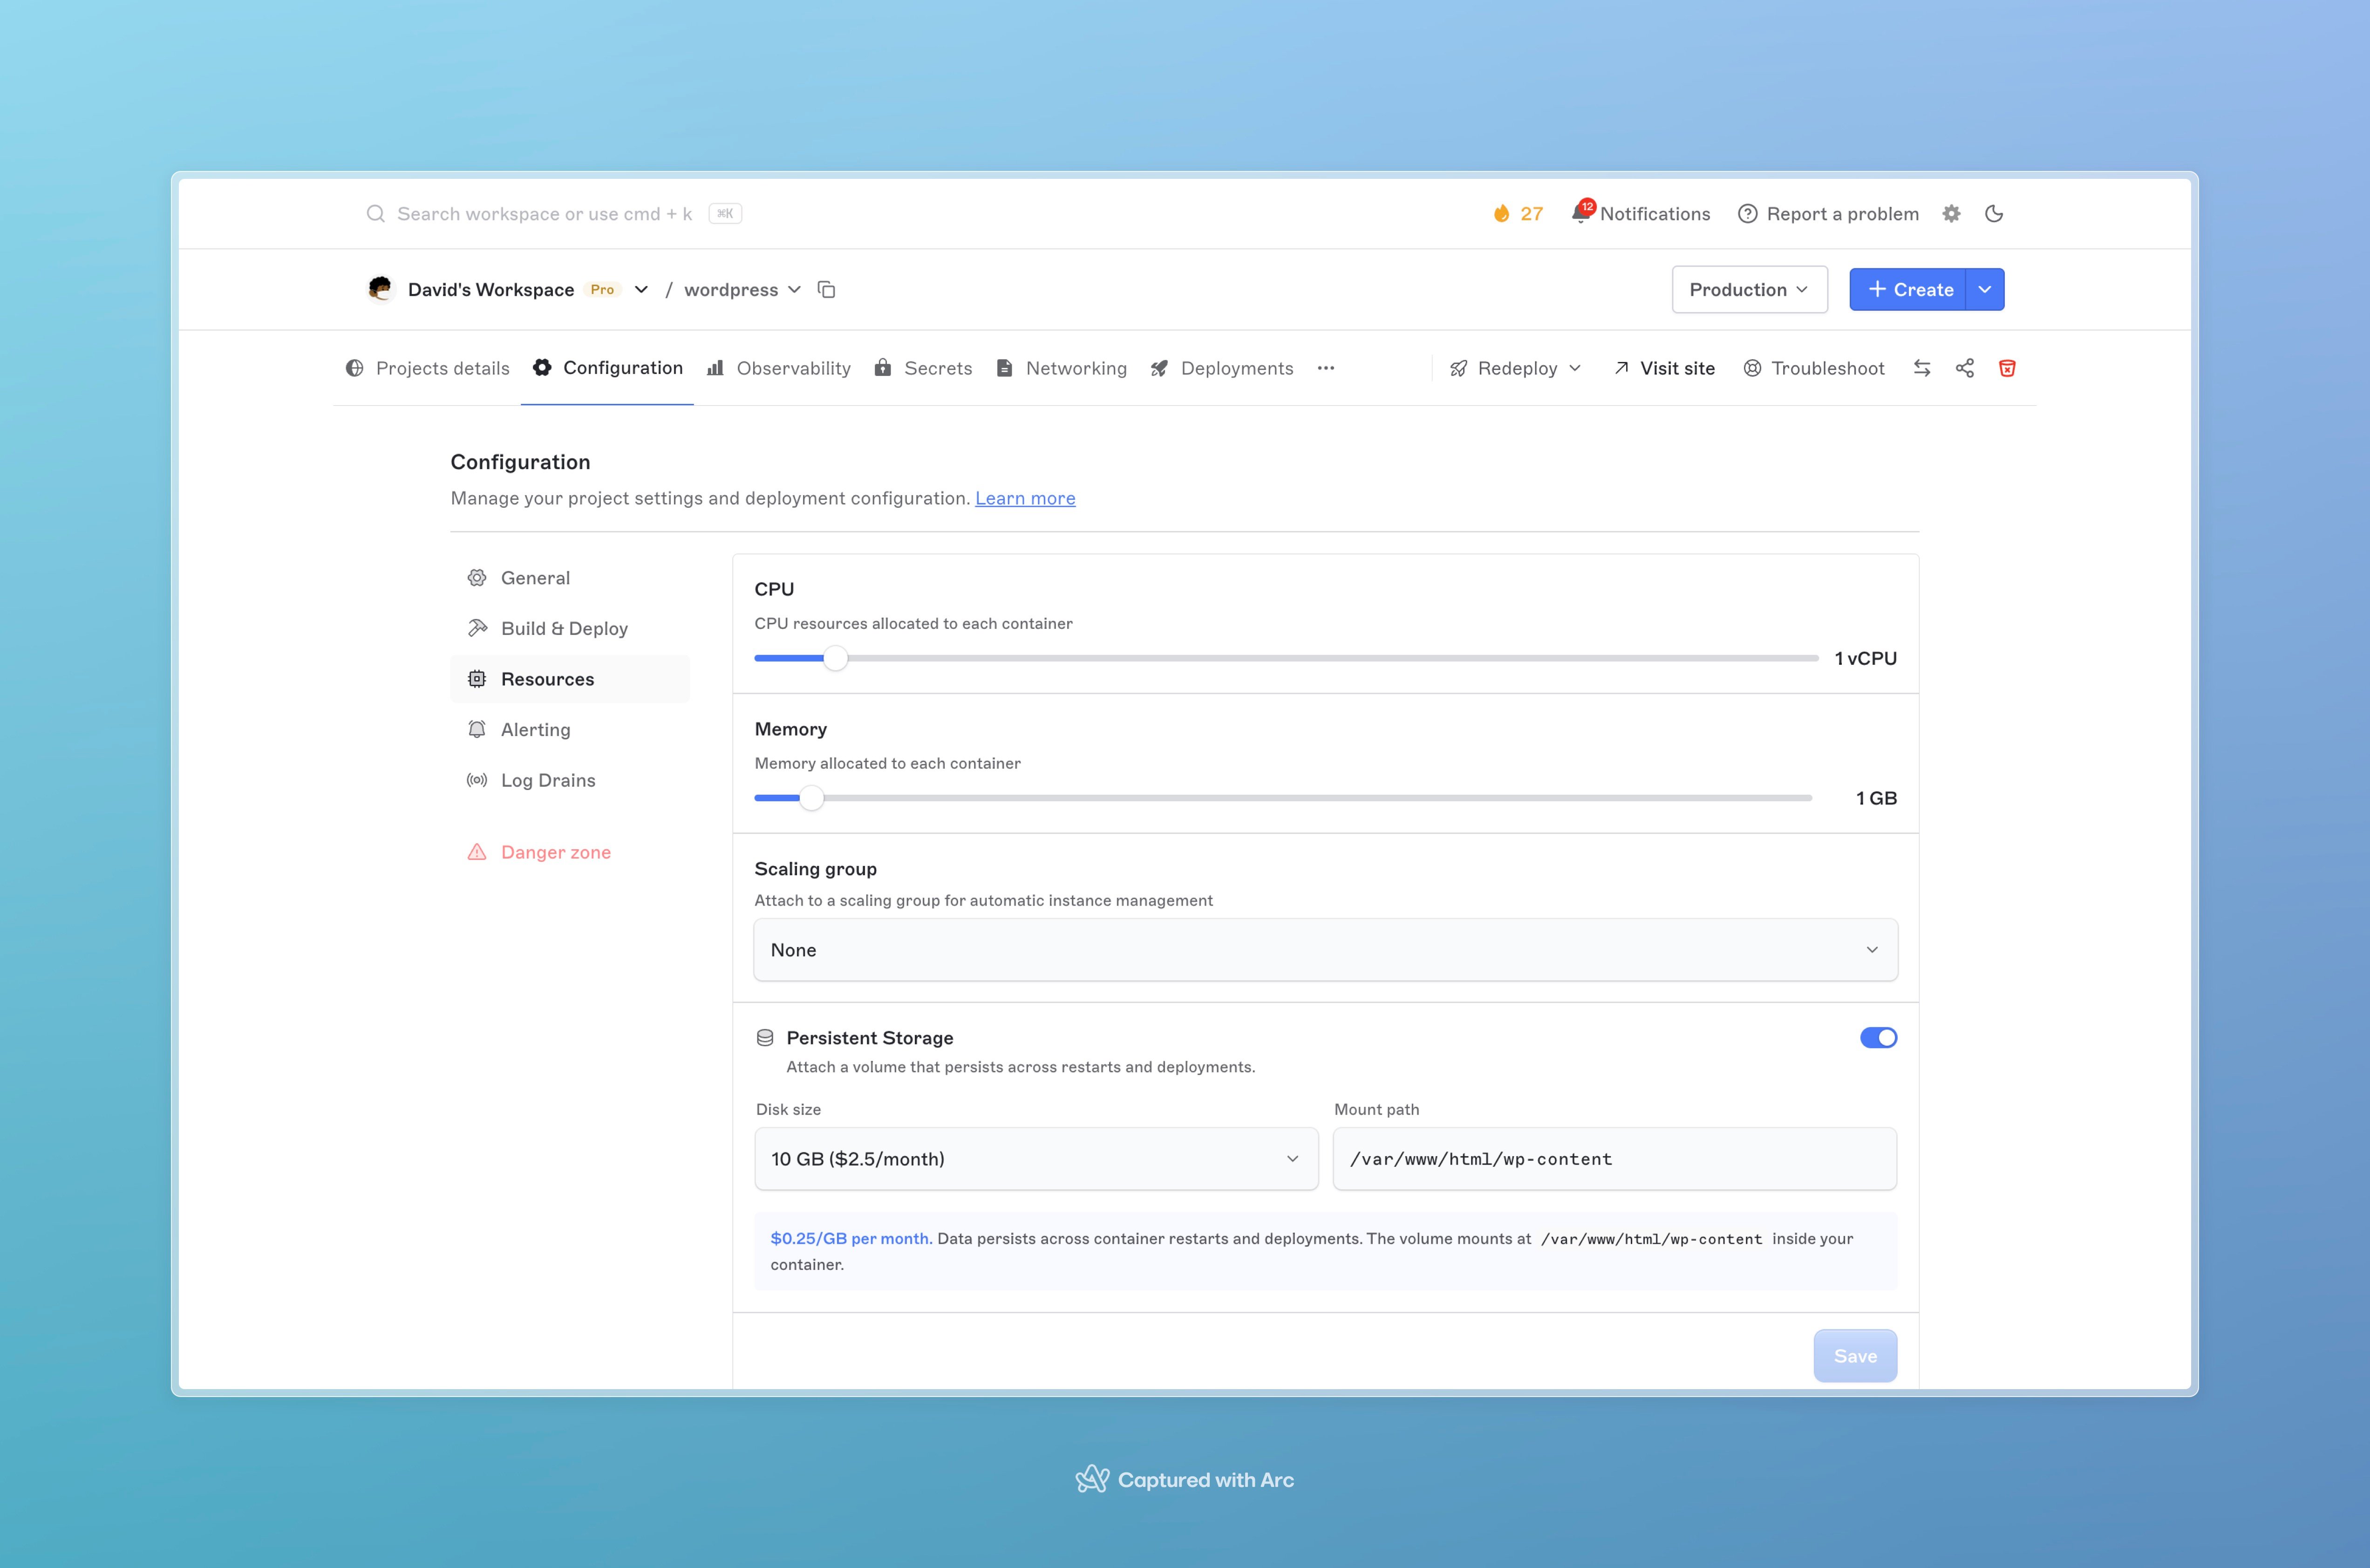The height and width of the screenshot is (1568, 2370).
Task: Open the Disk size 10 GB dropdown
Action: pyautogui.click(x=1036, y=1159)
